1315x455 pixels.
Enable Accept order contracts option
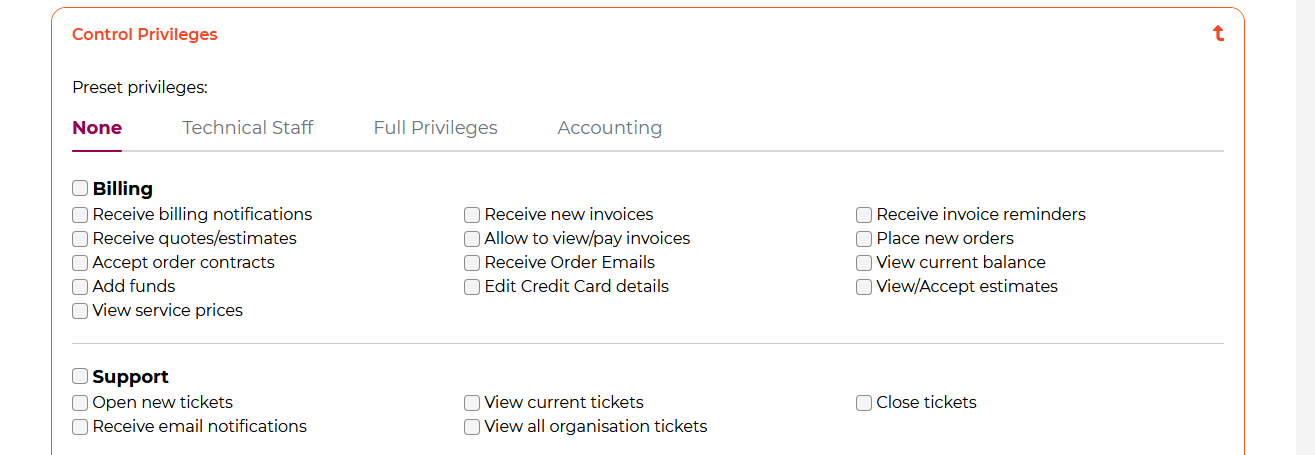(x=80, y=262)
